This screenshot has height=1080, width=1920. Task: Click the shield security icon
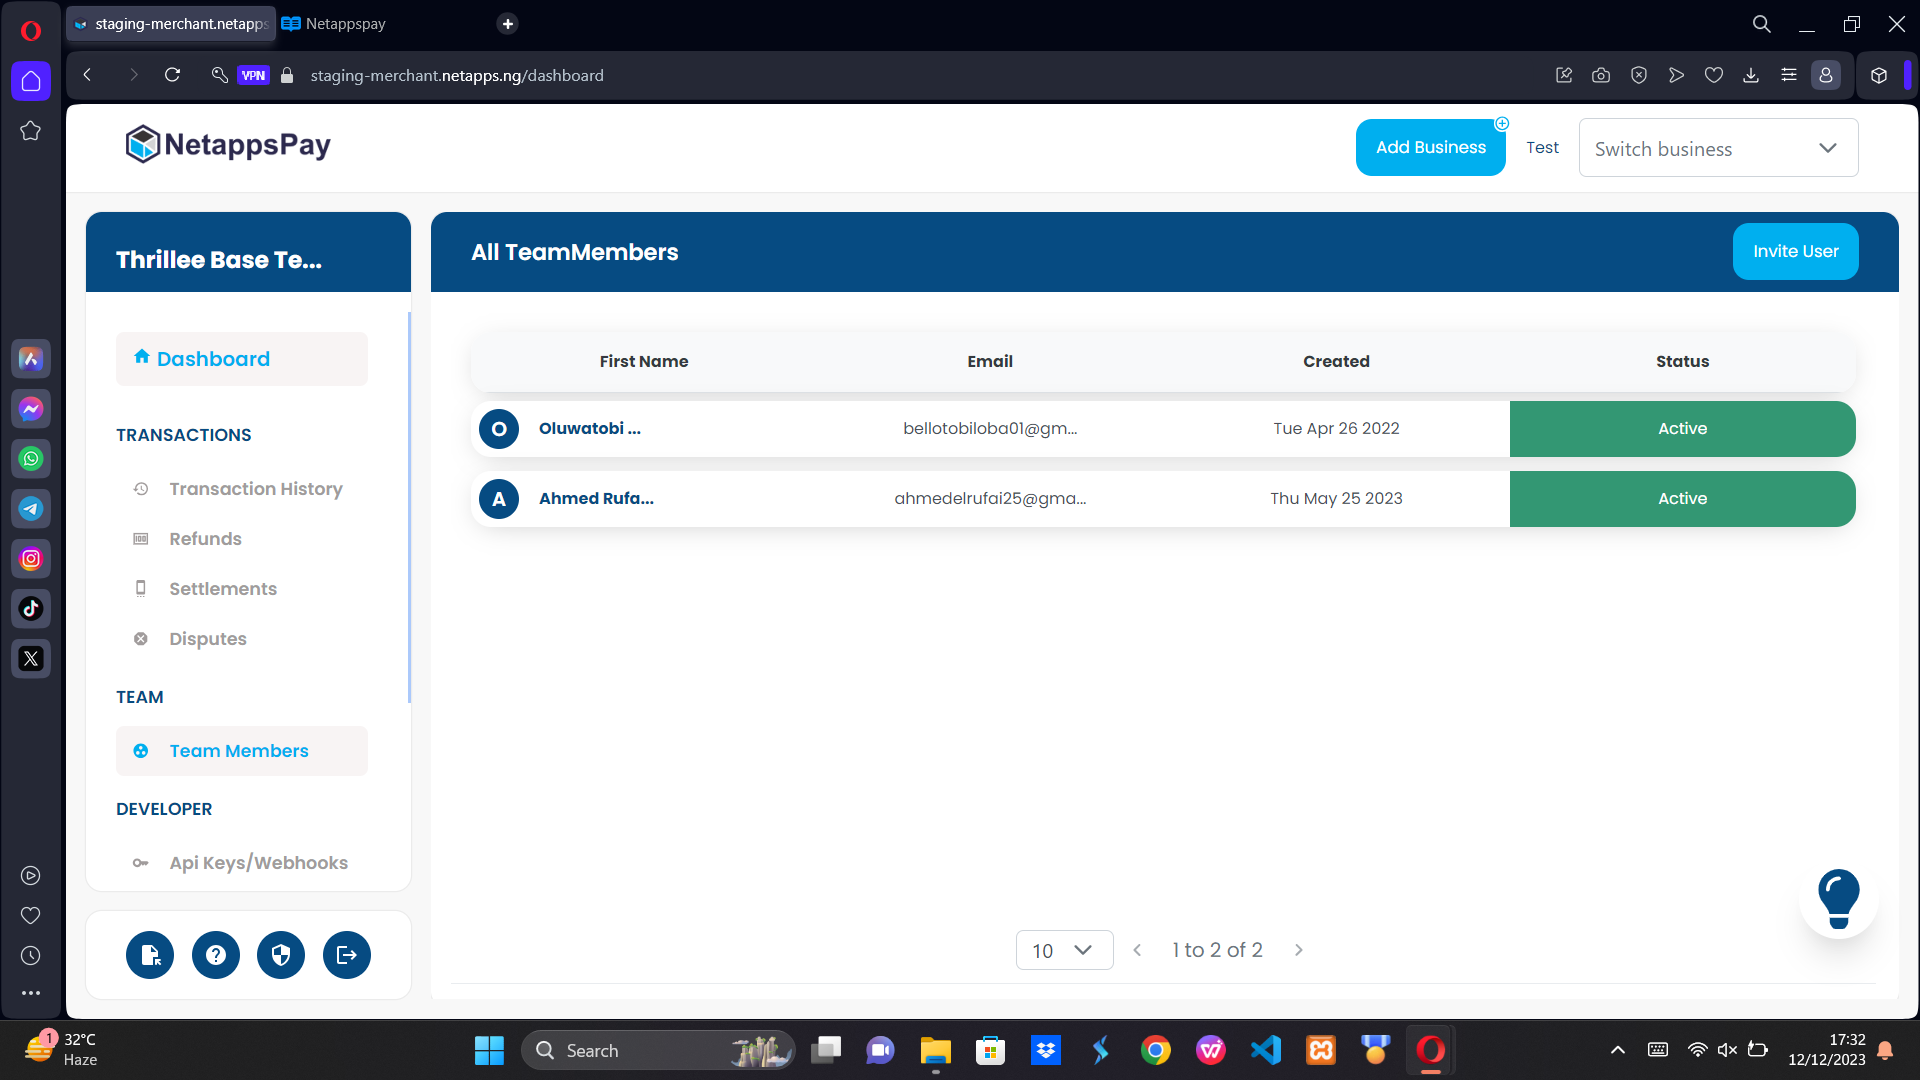281,955
